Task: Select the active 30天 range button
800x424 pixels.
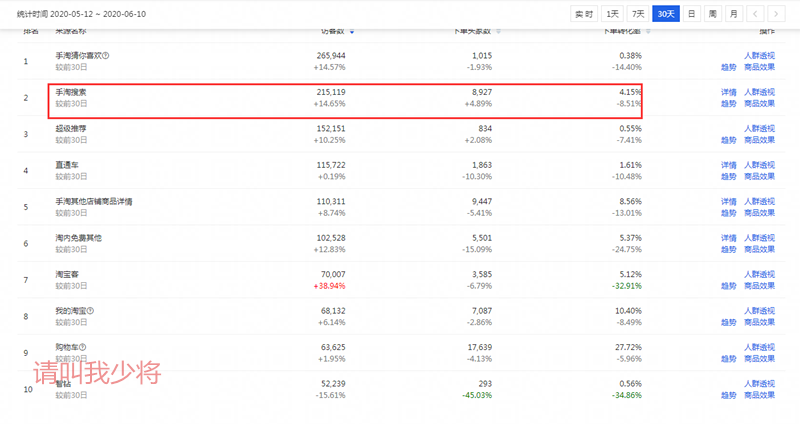Action: pos(666,13)
